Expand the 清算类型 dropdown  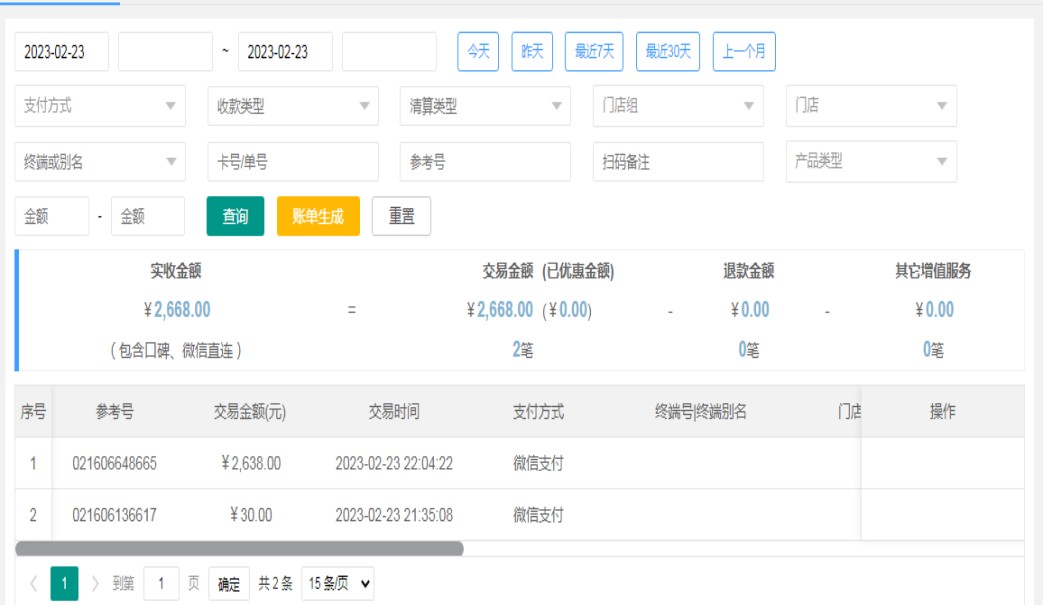[485, 106]
